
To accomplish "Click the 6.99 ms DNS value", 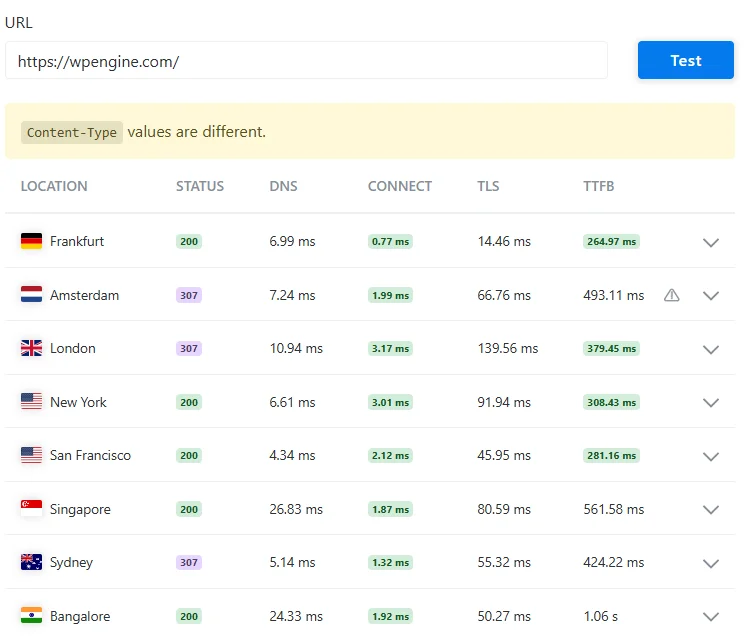I will pos(292,241).
